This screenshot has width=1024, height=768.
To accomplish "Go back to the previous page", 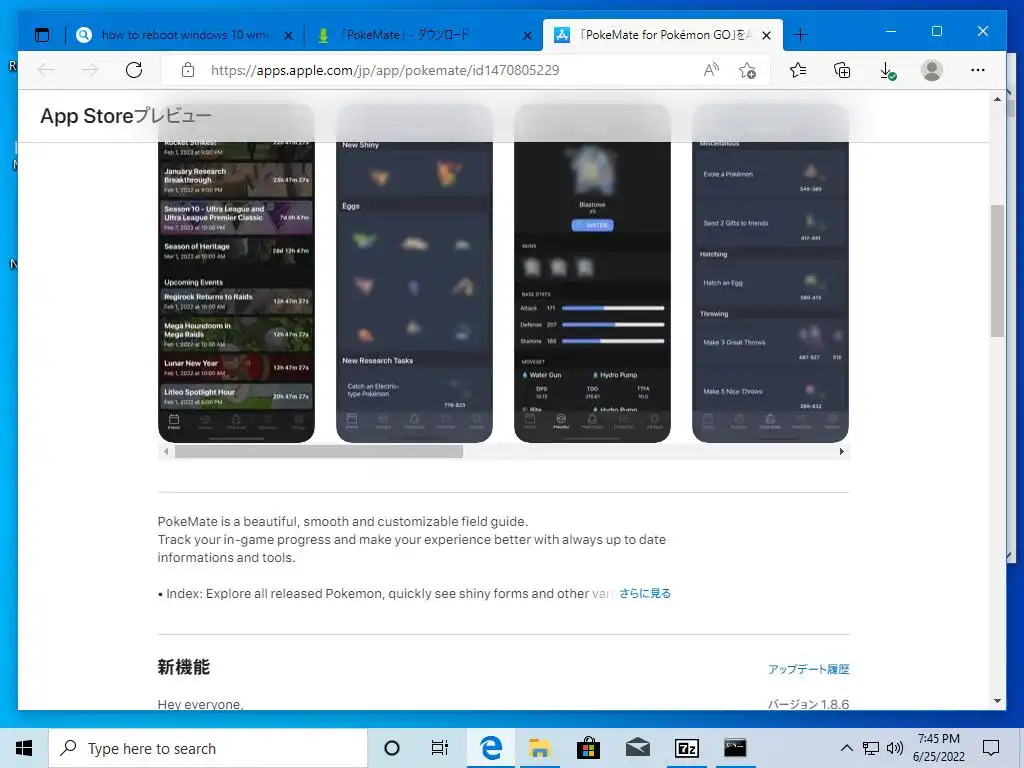I will (46, 70).
